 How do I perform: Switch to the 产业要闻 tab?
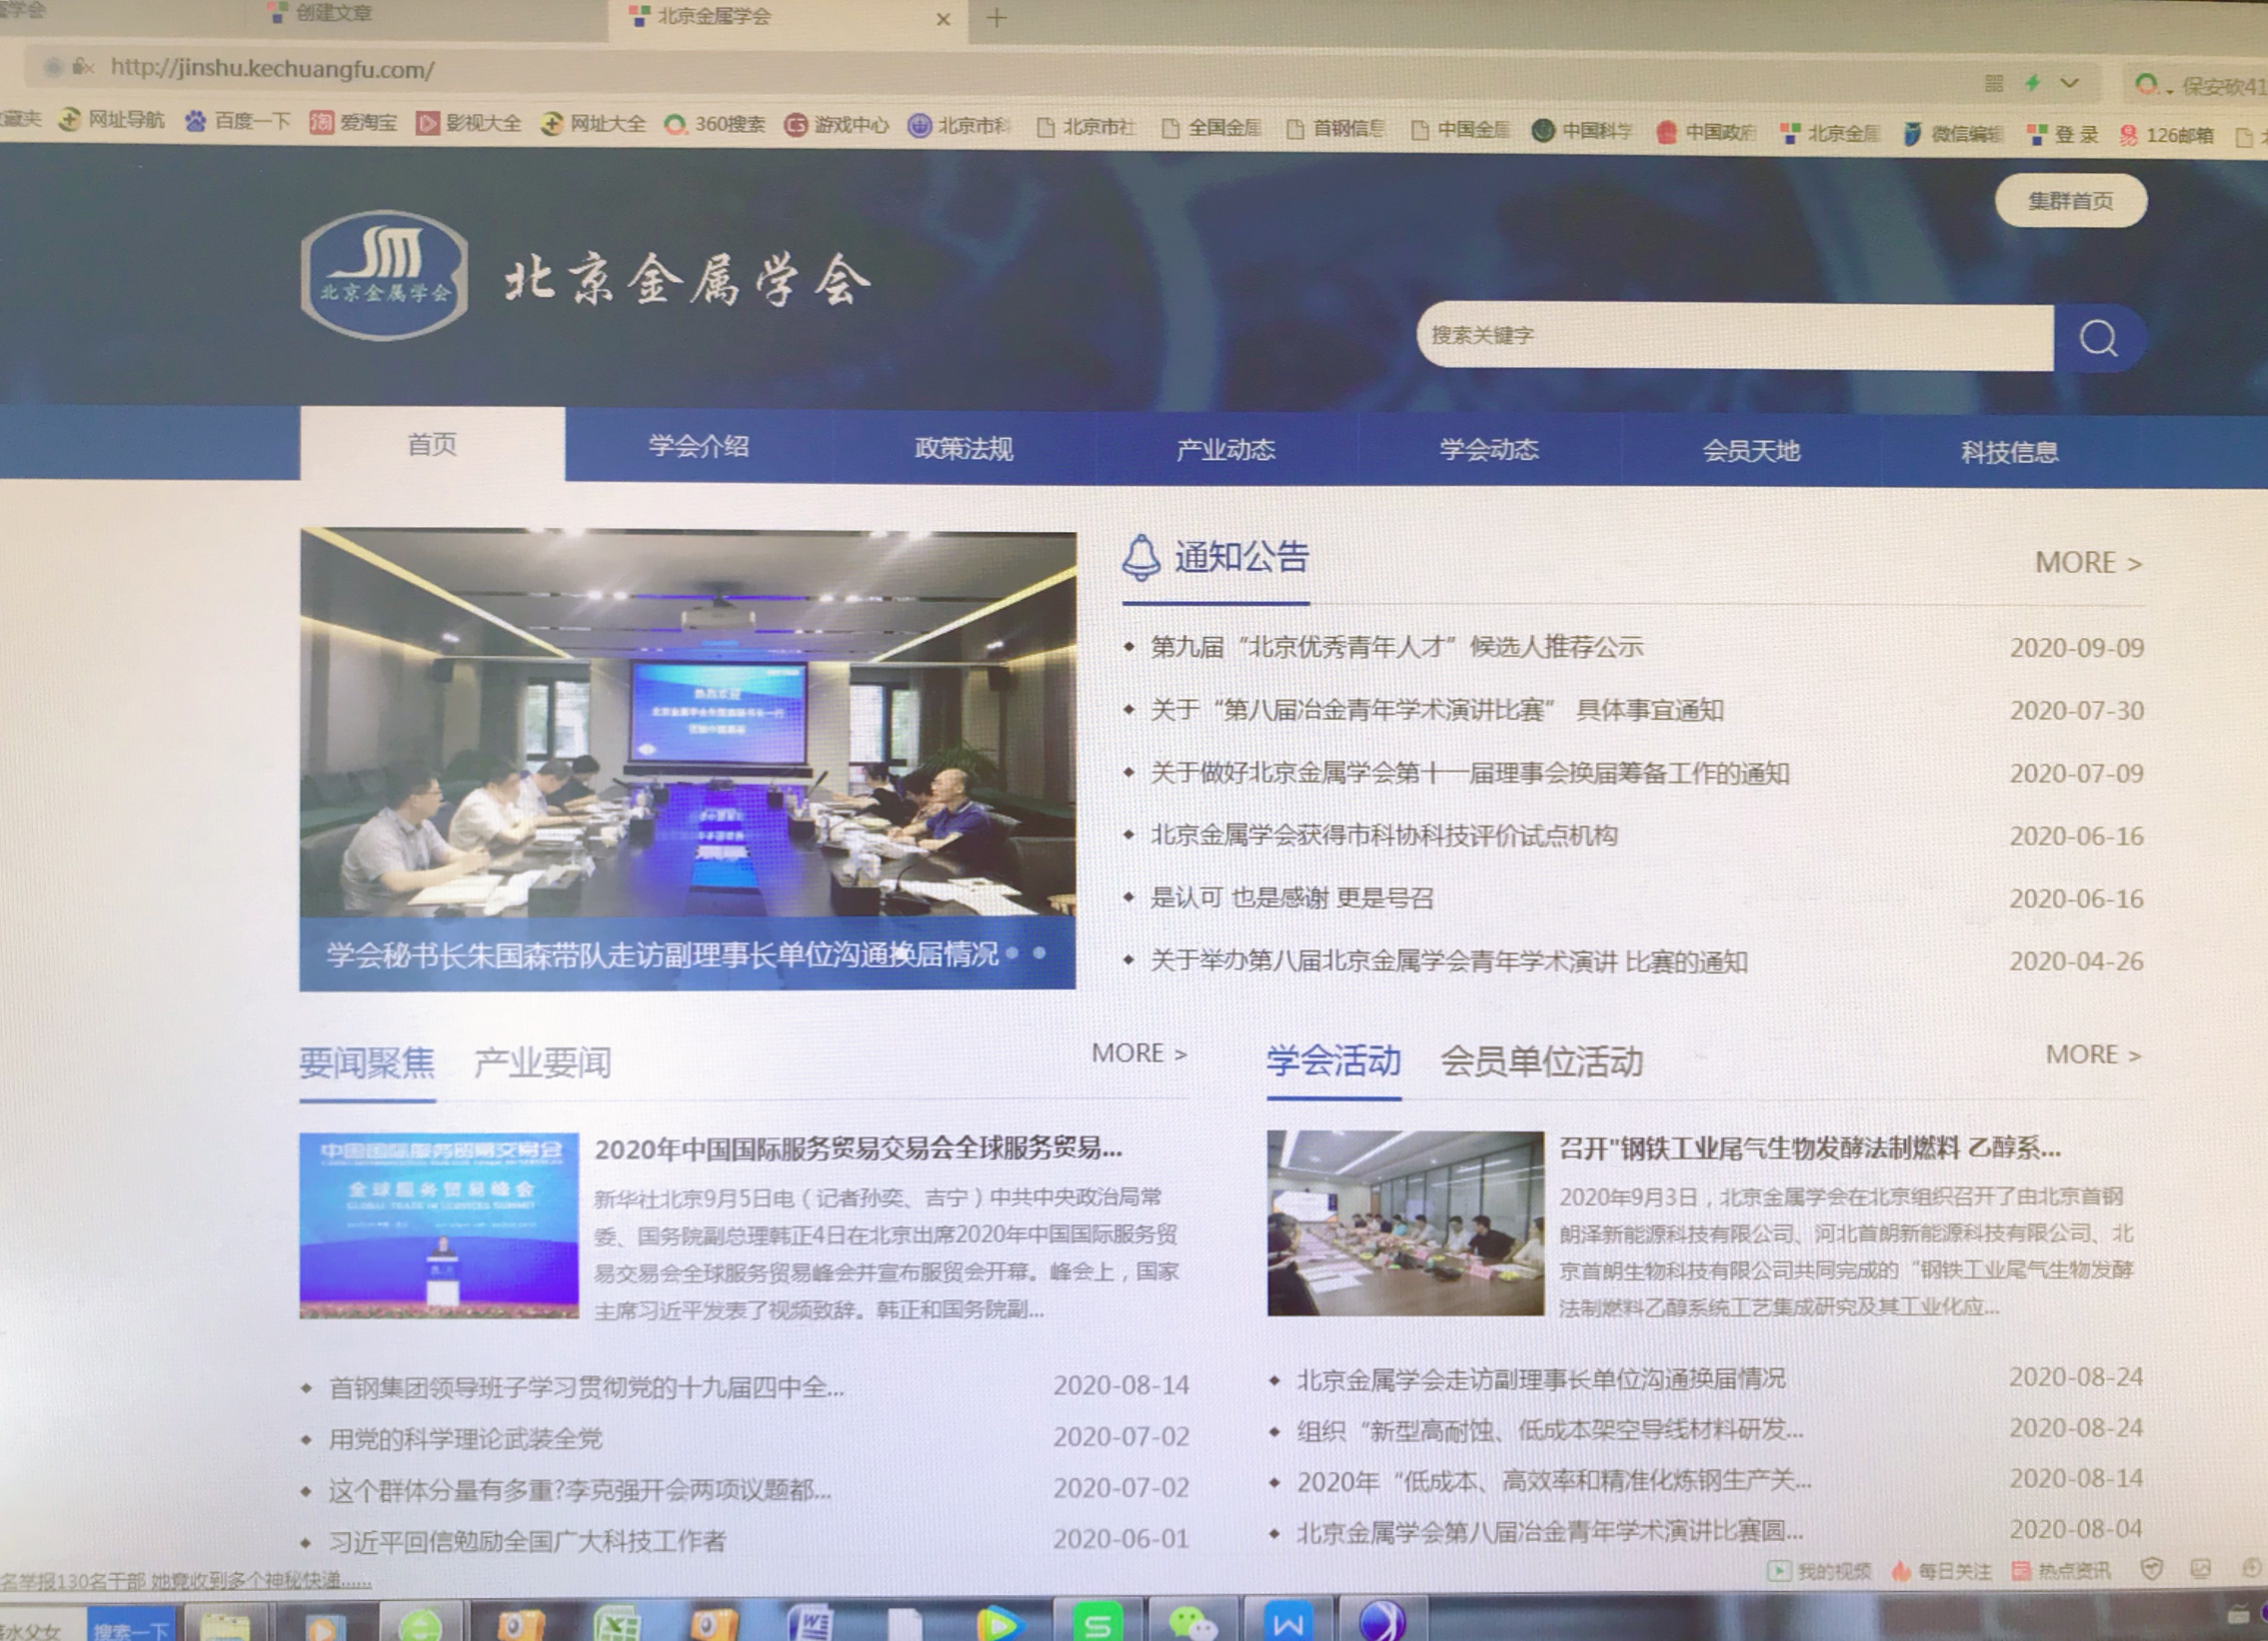542,1063
